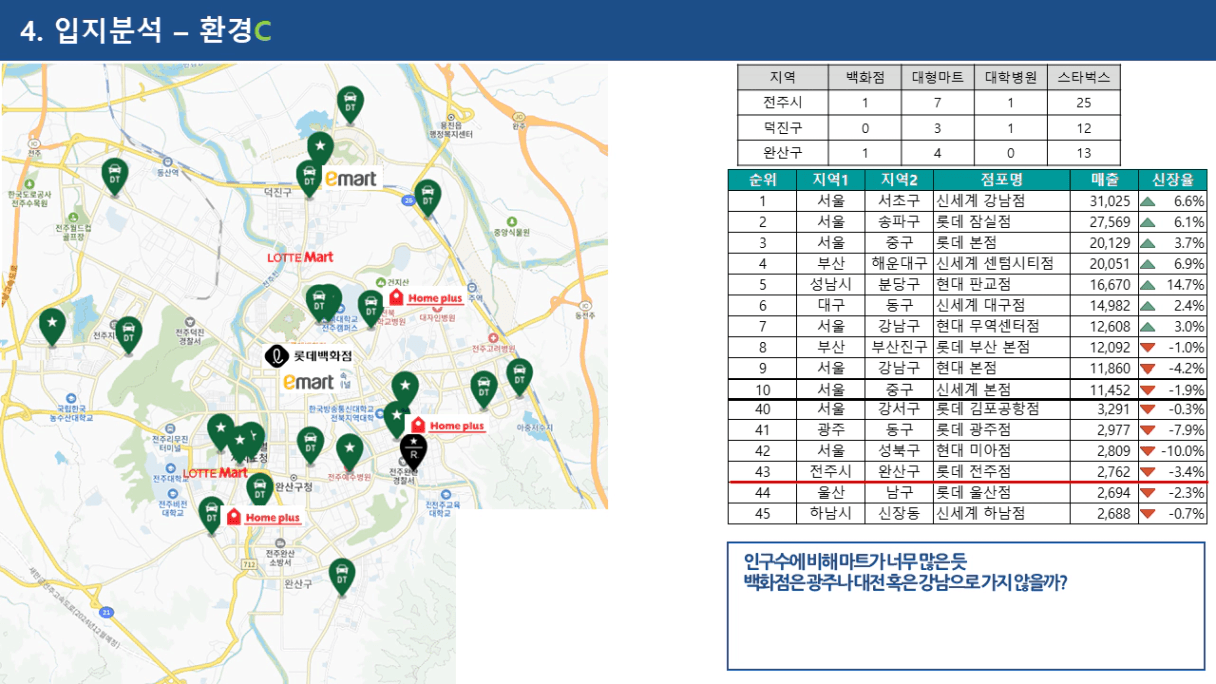Click the star pin right of the lower emart
Screen dimensions: 1216x684
pos(405,389)
